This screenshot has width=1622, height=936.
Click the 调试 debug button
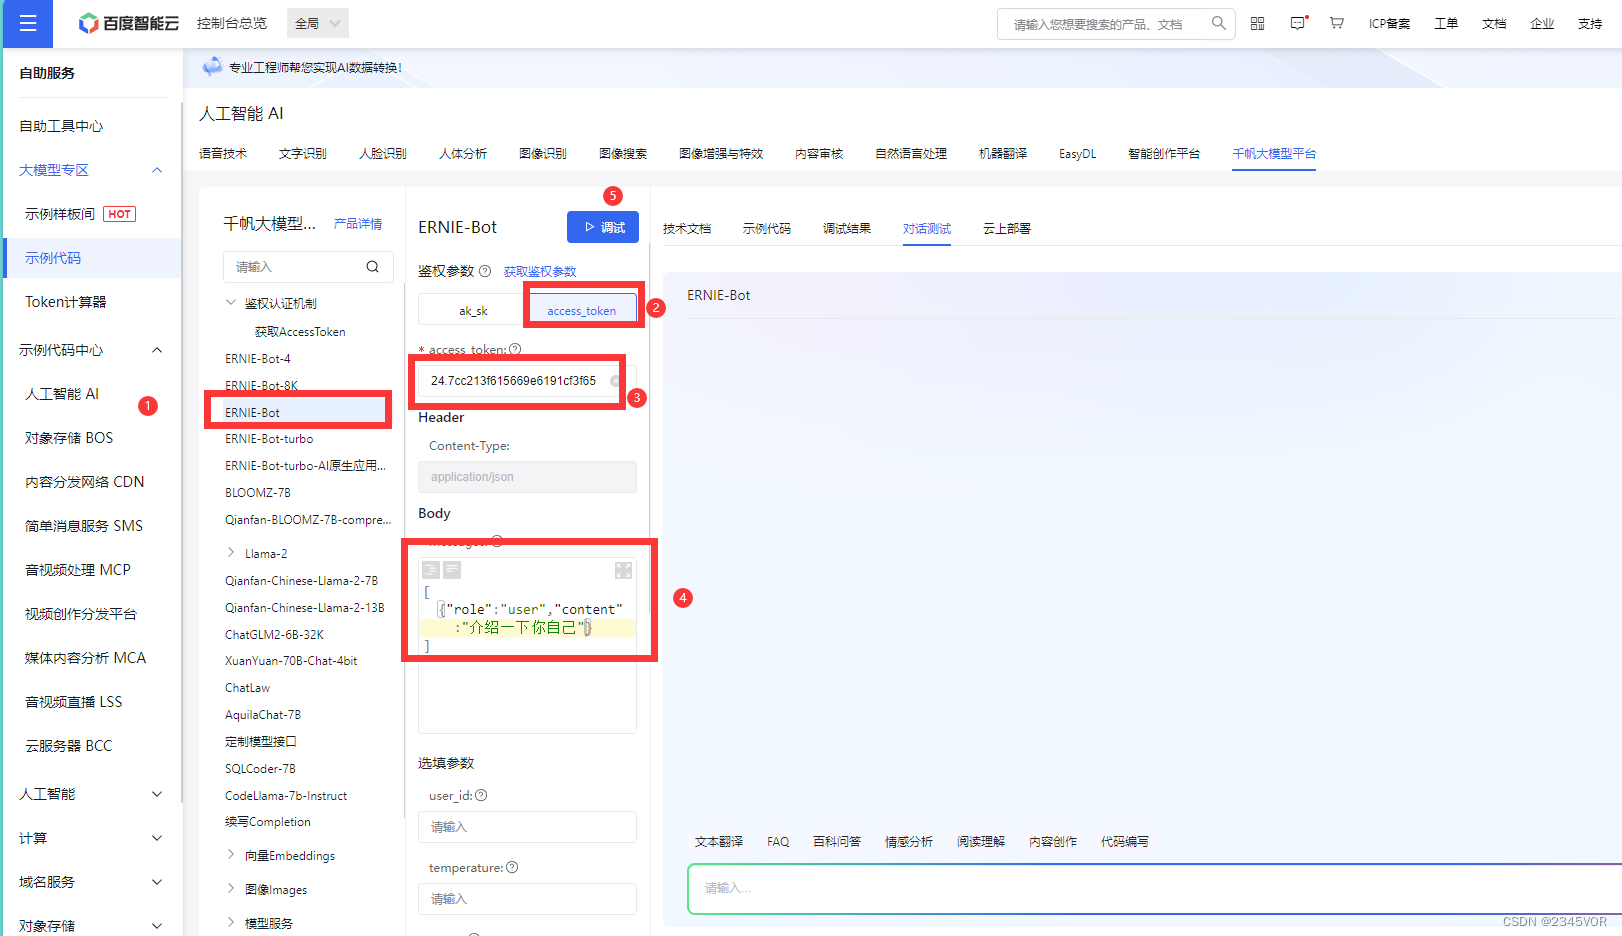click(x=603, y=227)
